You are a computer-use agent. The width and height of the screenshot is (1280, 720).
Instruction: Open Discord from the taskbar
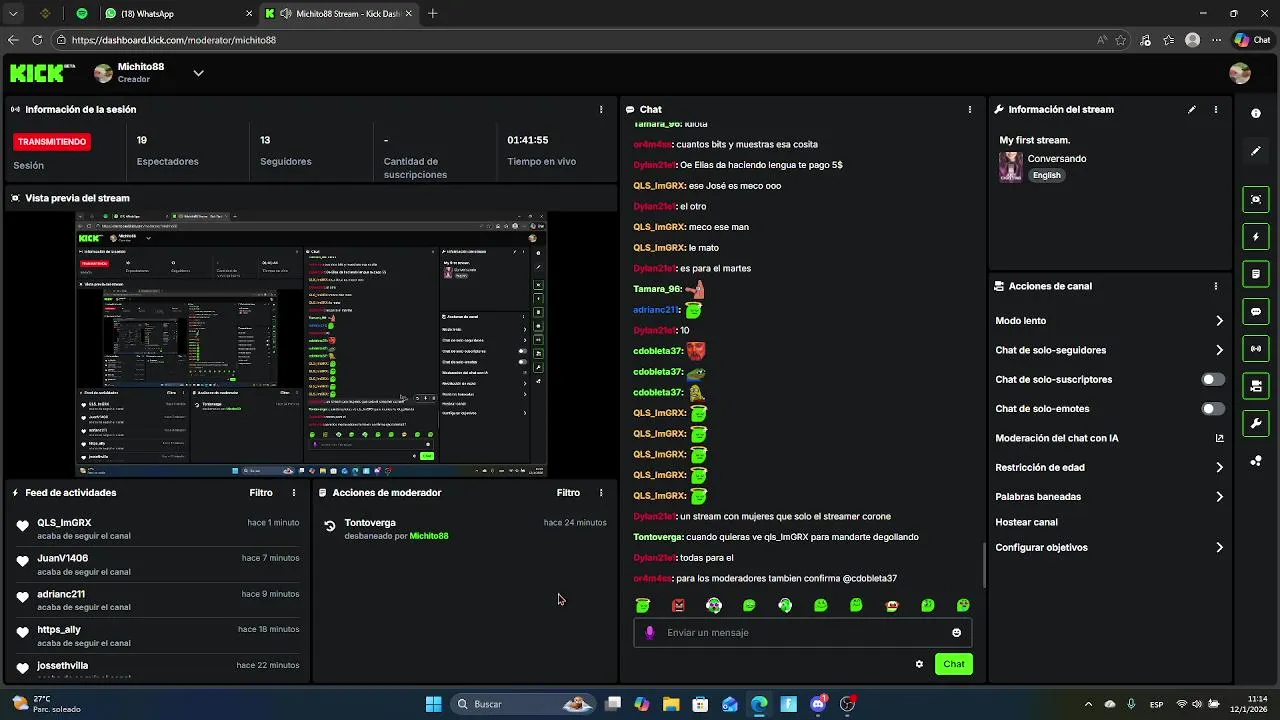pyautogui.click(x=819, y=704)
